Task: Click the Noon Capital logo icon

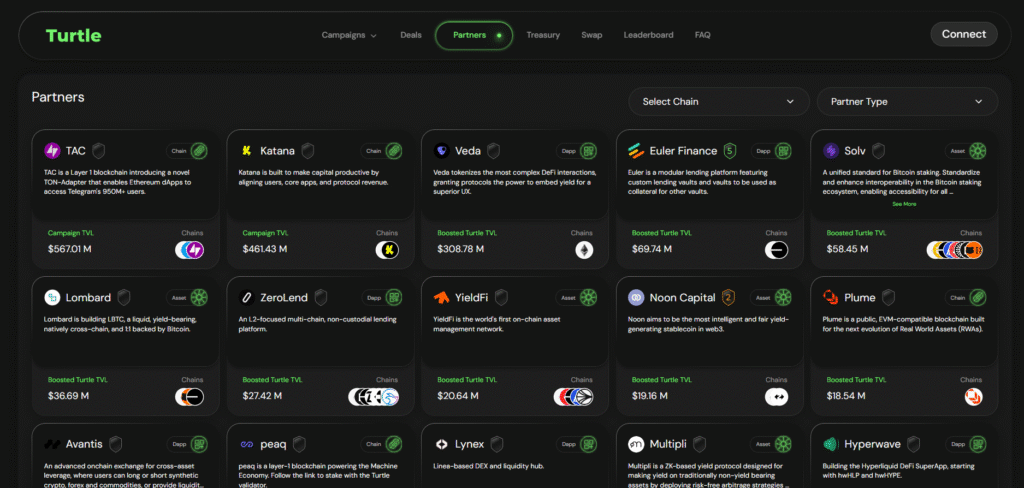Action: [636, 298]
